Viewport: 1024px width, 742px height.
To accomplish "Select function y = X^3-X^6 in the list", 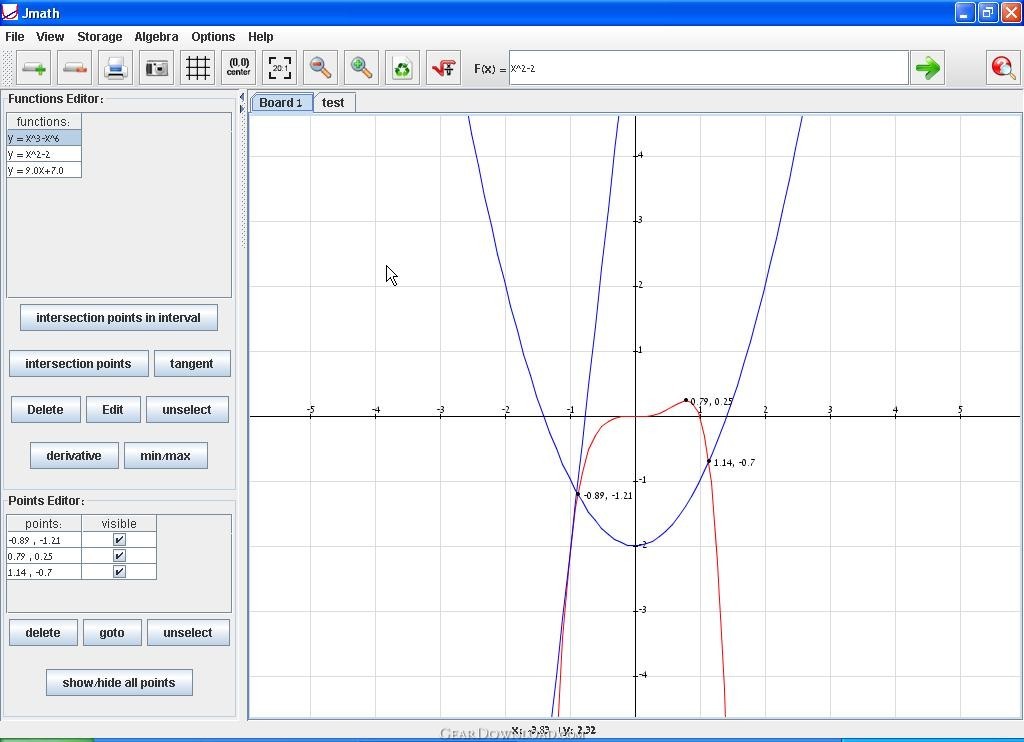I will pyautogui.click(x=44, y=138).
